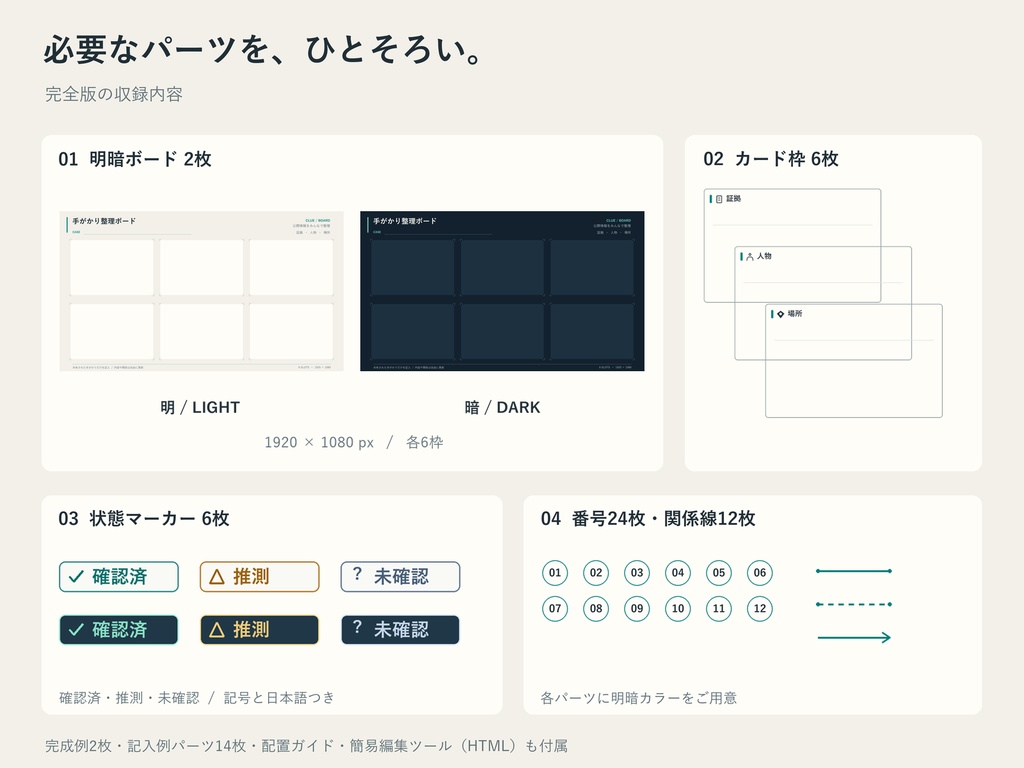Click the 明 / LIGHT label
This screenshot has width=1024, height=768.
pos(200,408)
